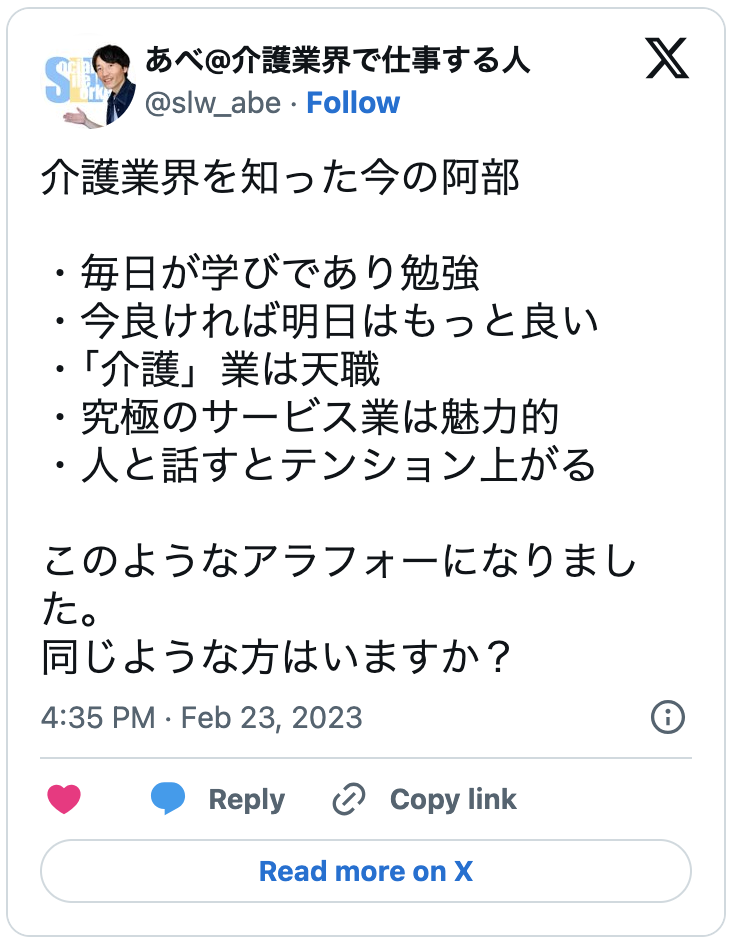
Task: Click the display name あべ@介護業界で仕事する人
Action: (337, 62)
